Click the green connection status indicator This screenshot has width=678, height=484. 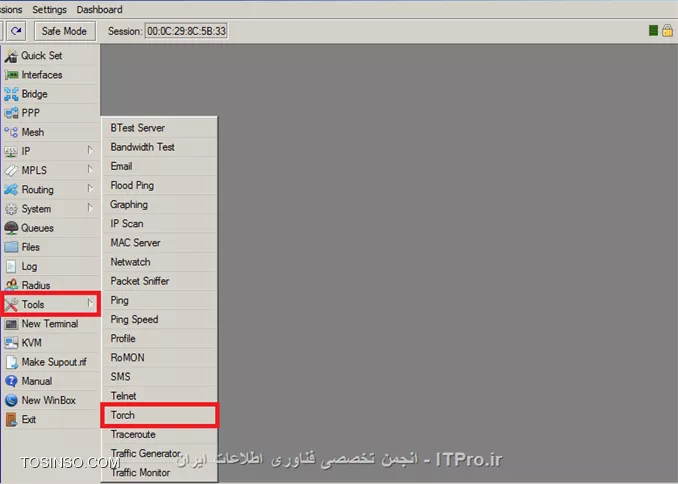tap(653, 30)
